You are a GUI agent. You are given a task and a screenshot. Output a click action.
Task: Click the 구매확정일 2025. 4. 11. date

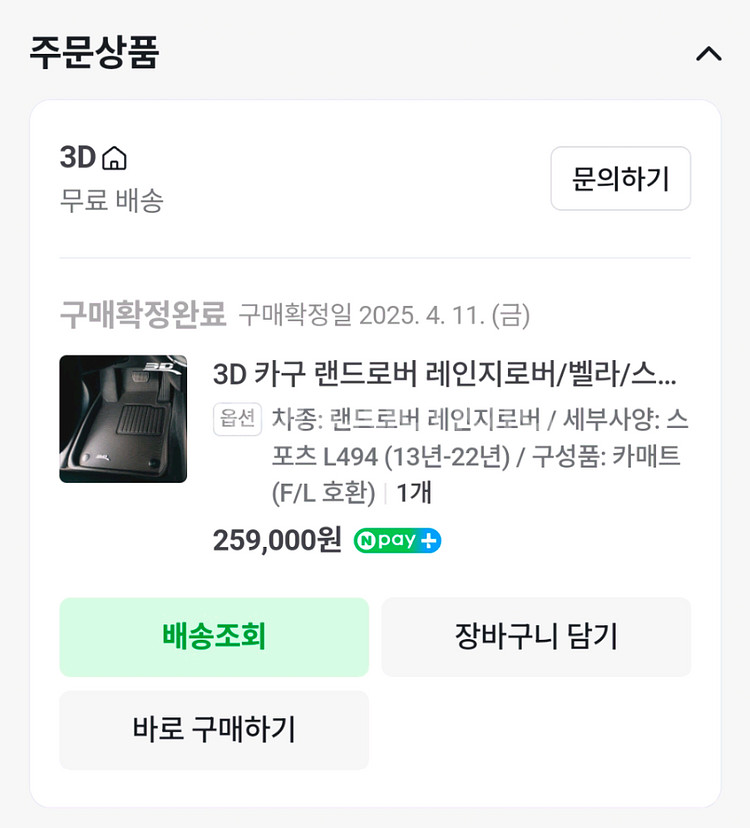tap(384, 316)
